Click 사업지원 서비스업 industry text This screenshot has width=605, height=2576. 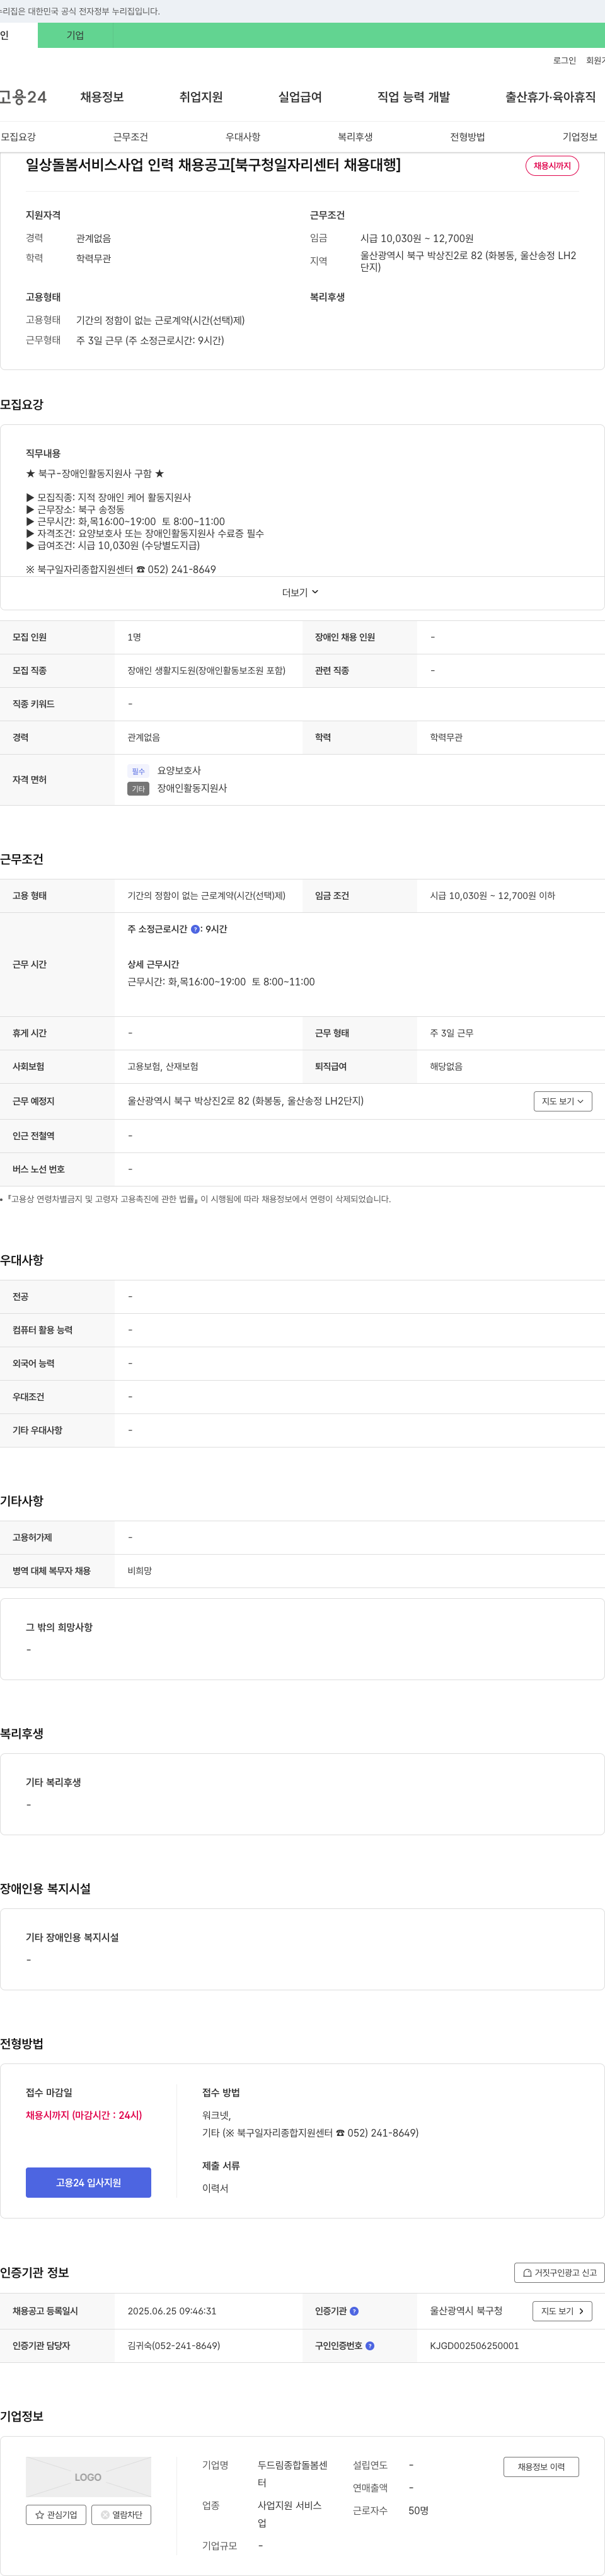(290, 2514)
